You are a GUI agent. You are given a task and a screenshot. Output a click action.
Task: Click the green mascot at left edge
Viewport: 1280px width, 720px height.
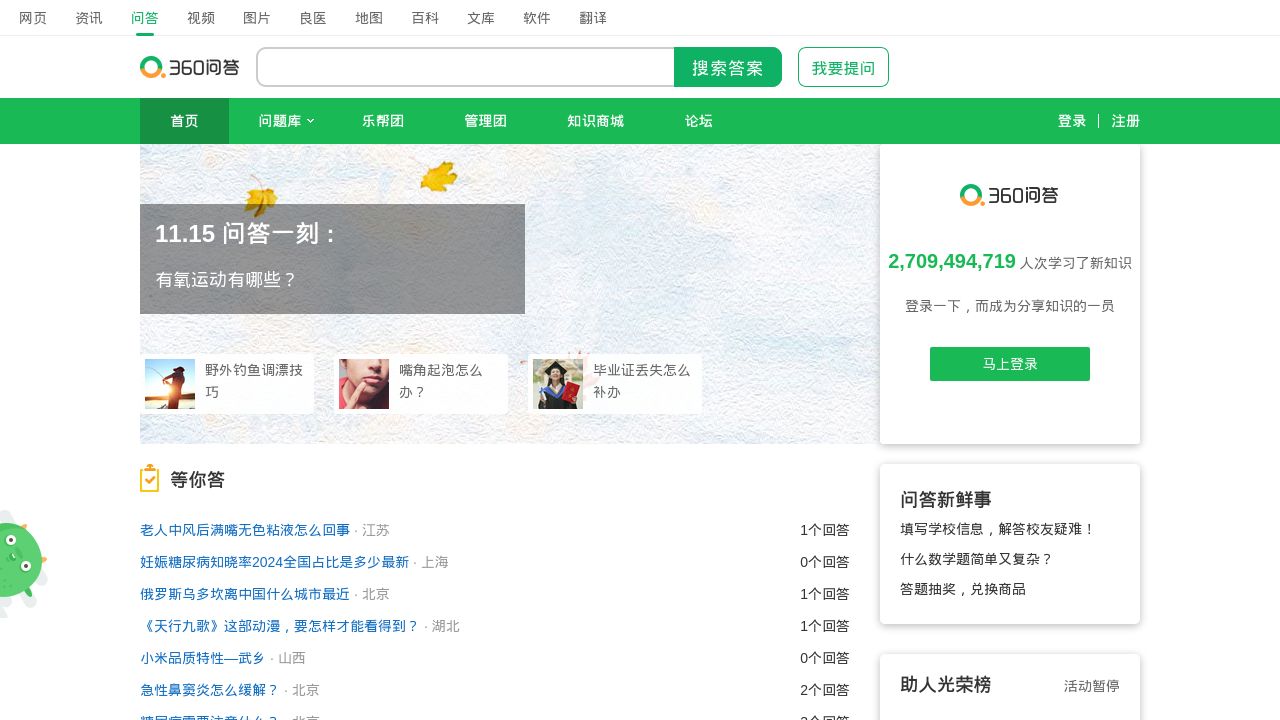22,562
